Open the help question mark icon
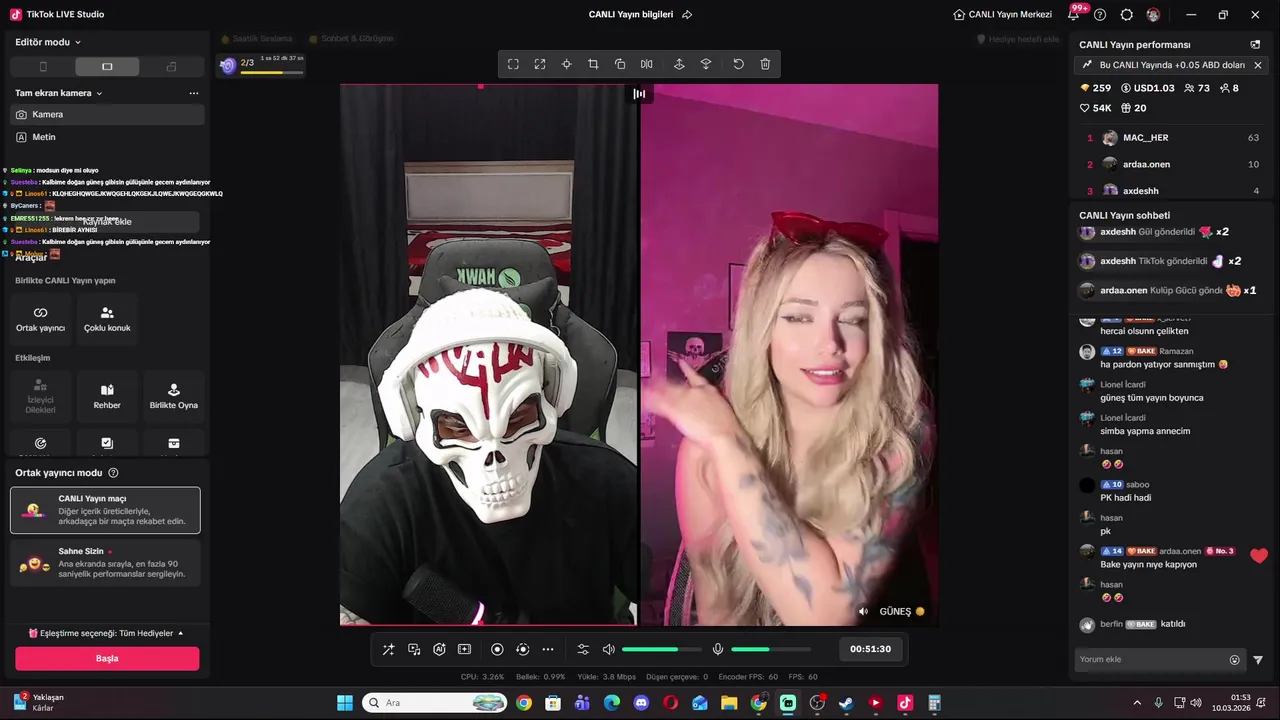 tap(1100, 15)
